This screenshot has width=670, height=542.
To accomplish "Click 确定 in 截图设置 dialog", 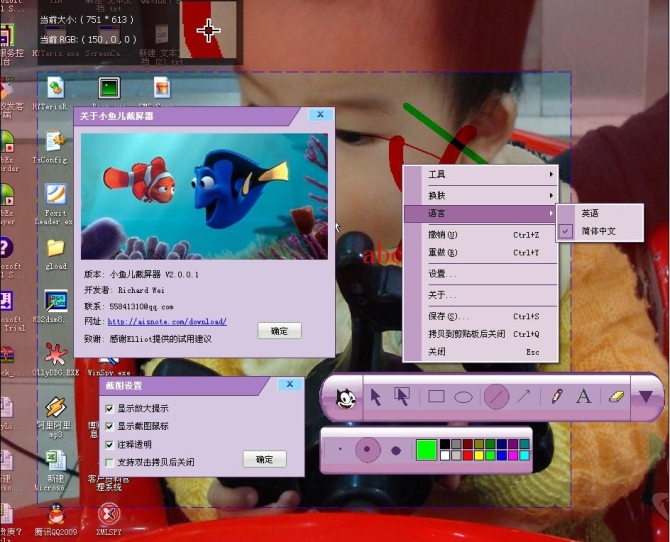I will (264, 460).
